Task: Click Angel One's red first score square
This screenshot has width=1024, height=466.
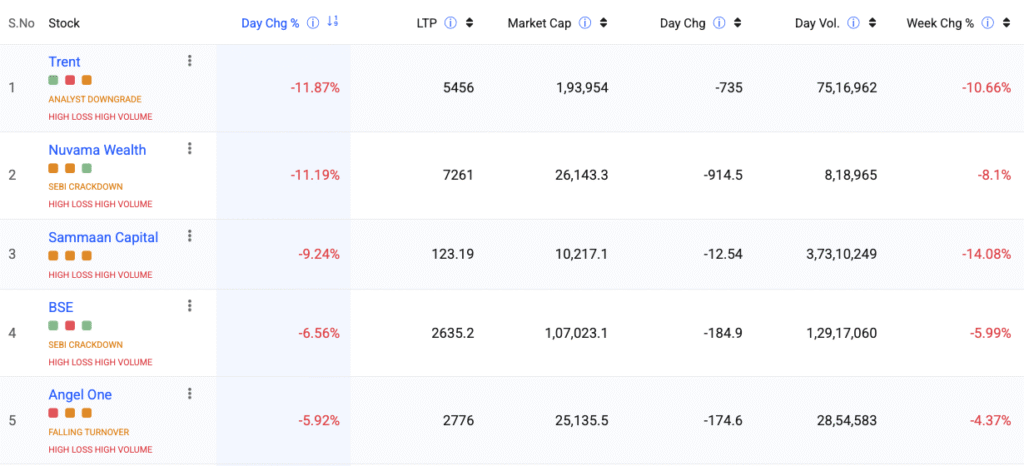Action: (54, 412)
